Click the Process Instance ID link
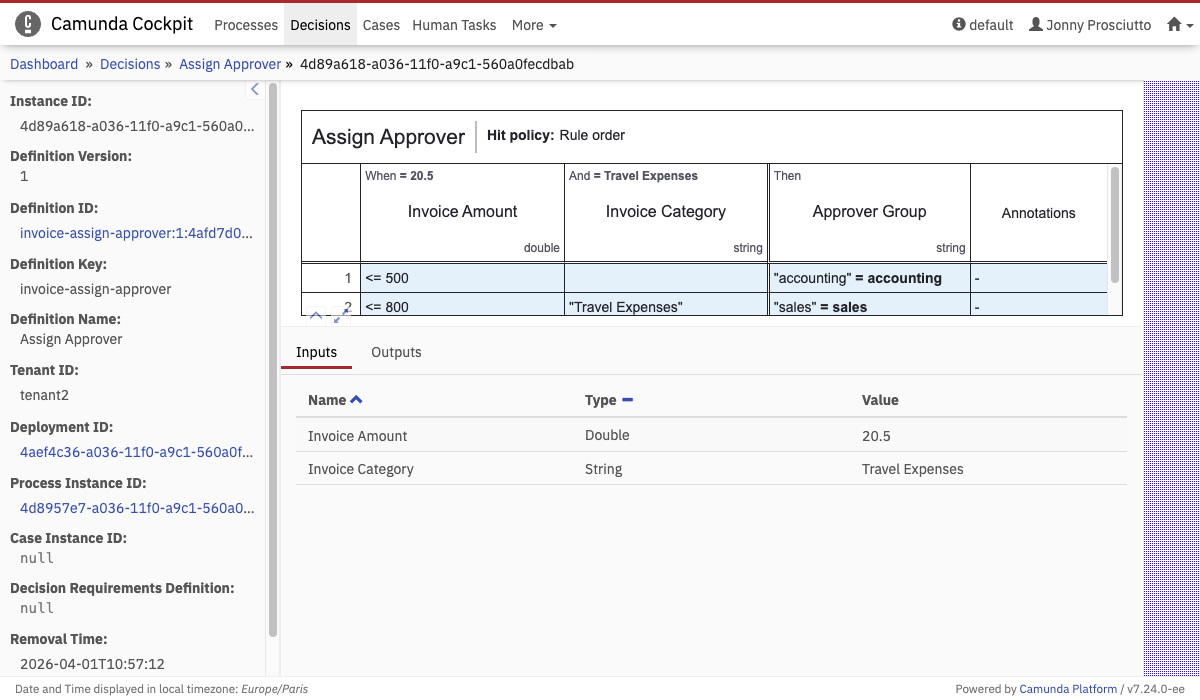The height and width of the screenshot is (700, 1200). coord(136,508)
